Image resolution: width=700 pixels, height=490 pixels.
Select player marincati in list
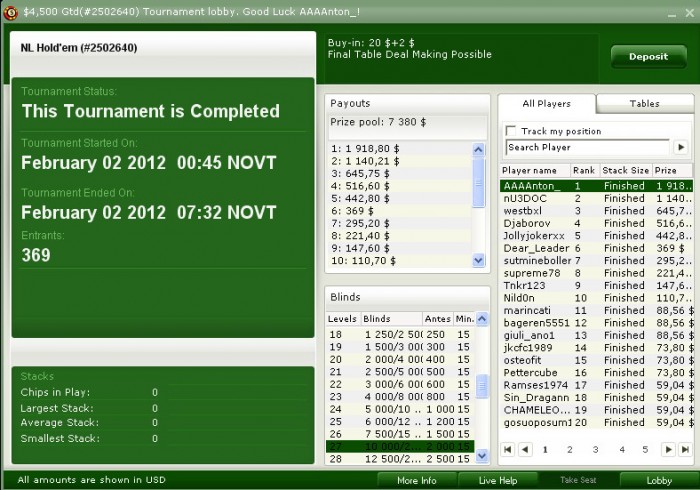tap(596, 311)
